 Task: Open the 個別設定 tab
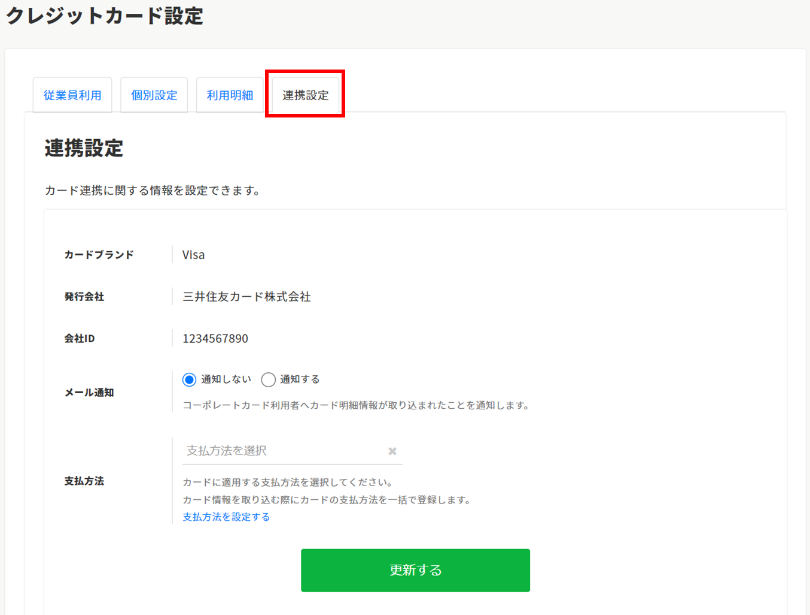pos(154,95)
